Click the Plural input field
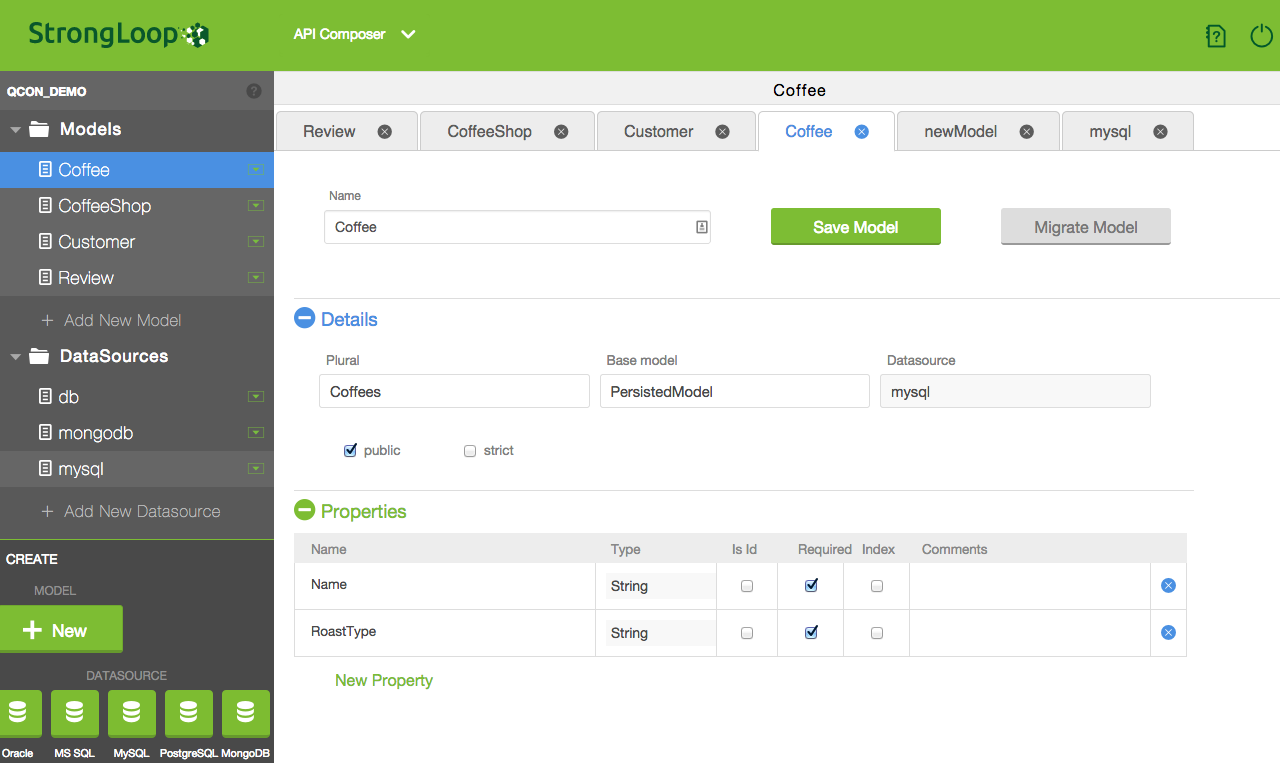Image resolution: width=1280 pixels, height=763 pixels. (454, 391)
